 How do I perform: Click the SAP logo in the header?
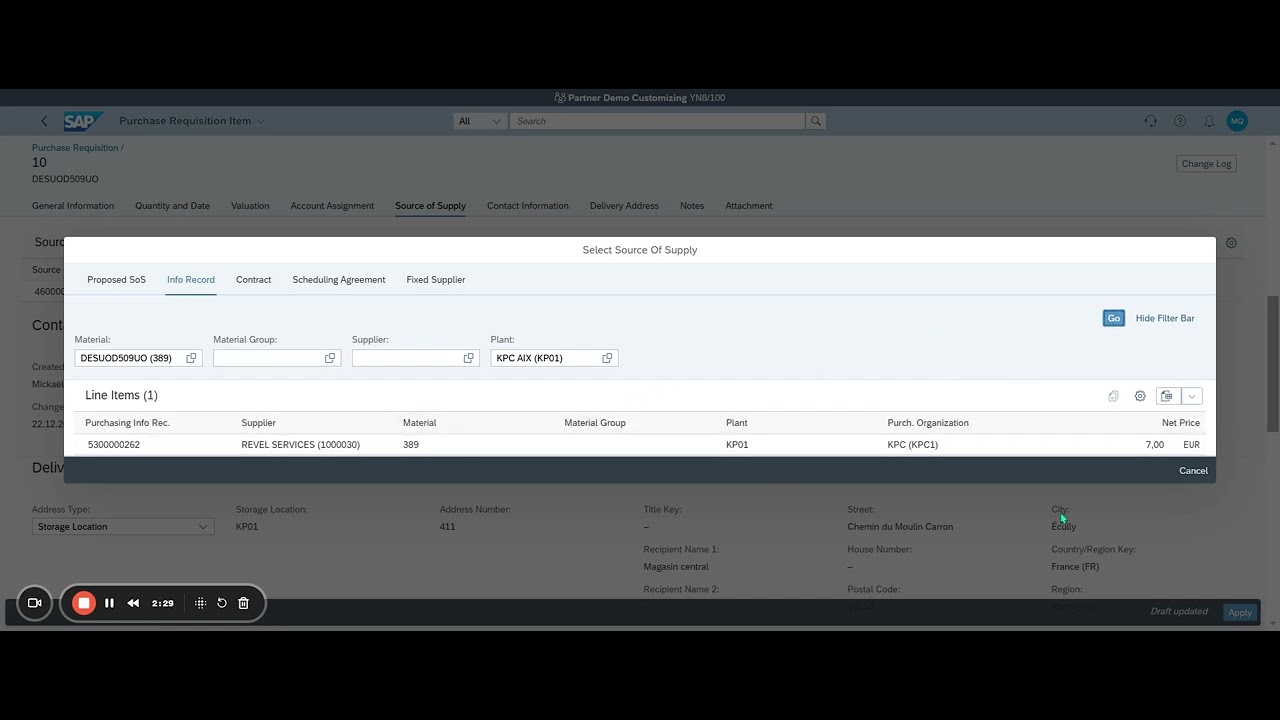click(84, 121)
